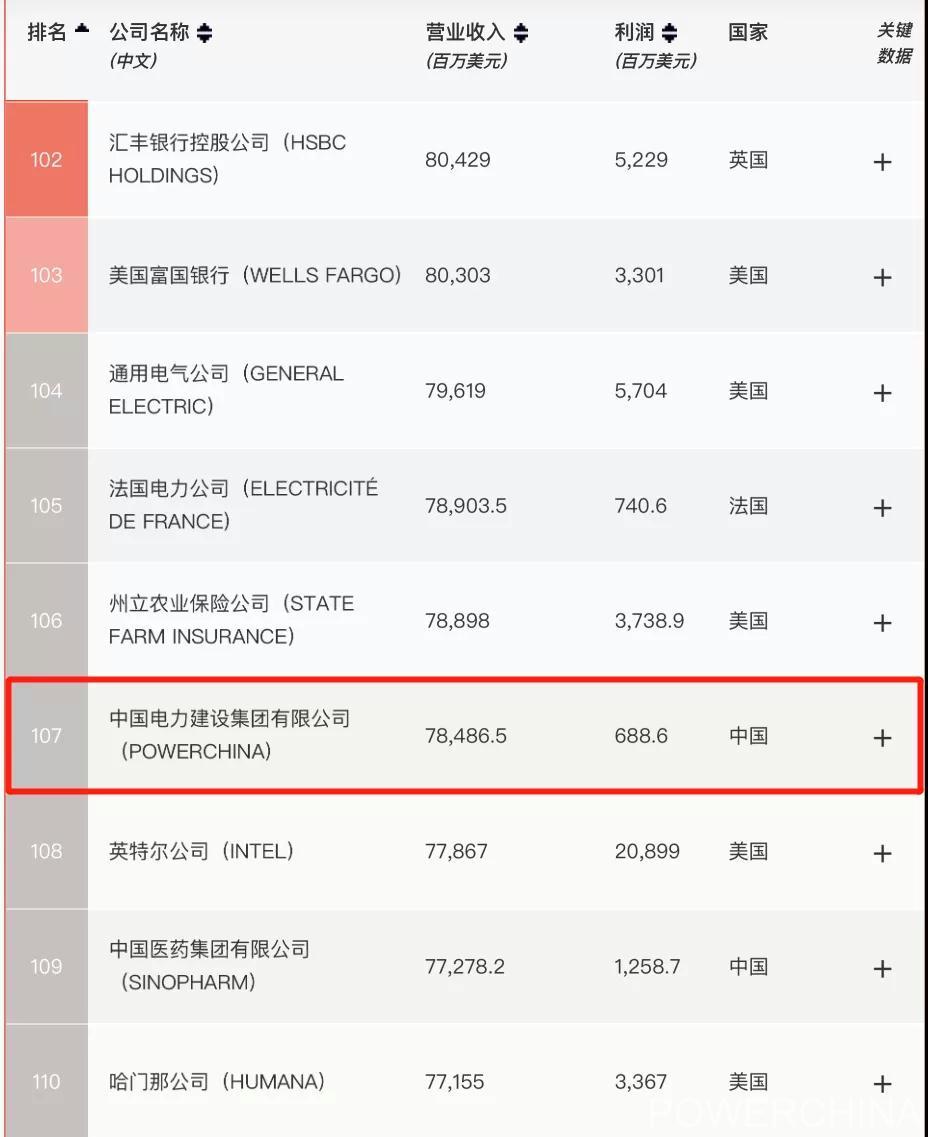Sort by profit column arrows
Image resolution: width=928 pixels, height=1137 pixels.
point(670,33)
